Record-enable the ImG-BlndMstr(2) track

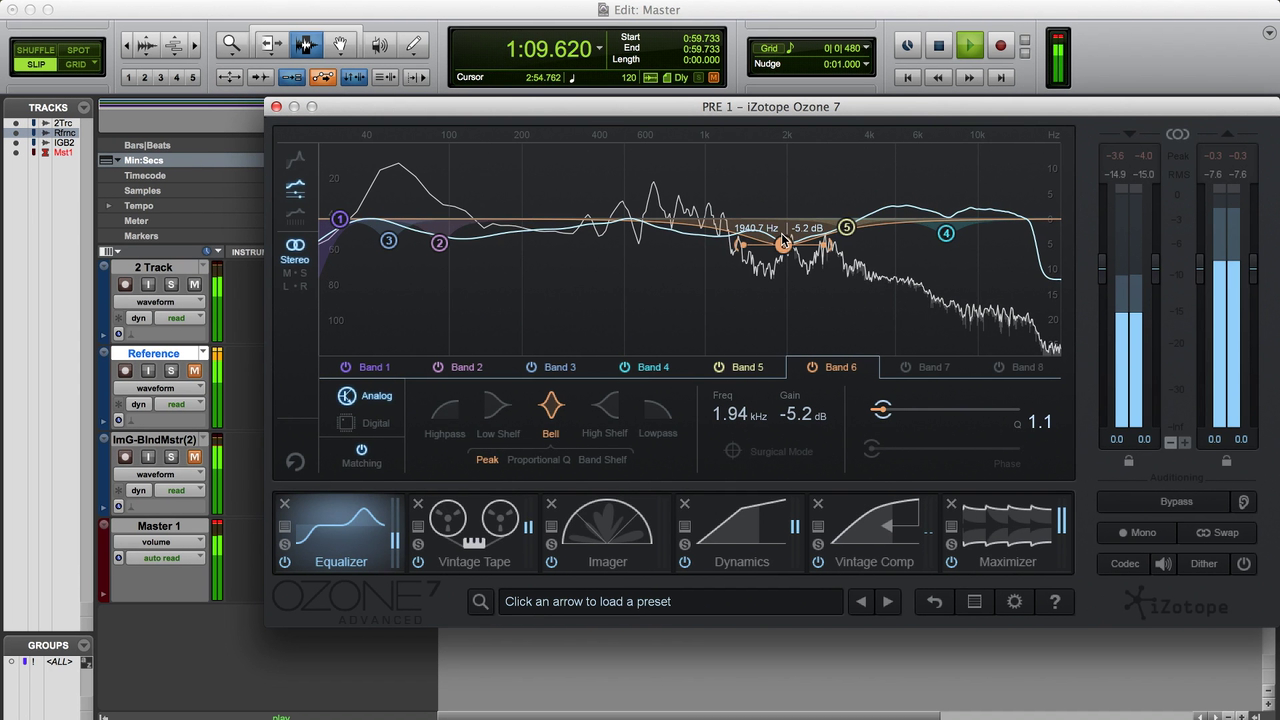tap(126, 457)
